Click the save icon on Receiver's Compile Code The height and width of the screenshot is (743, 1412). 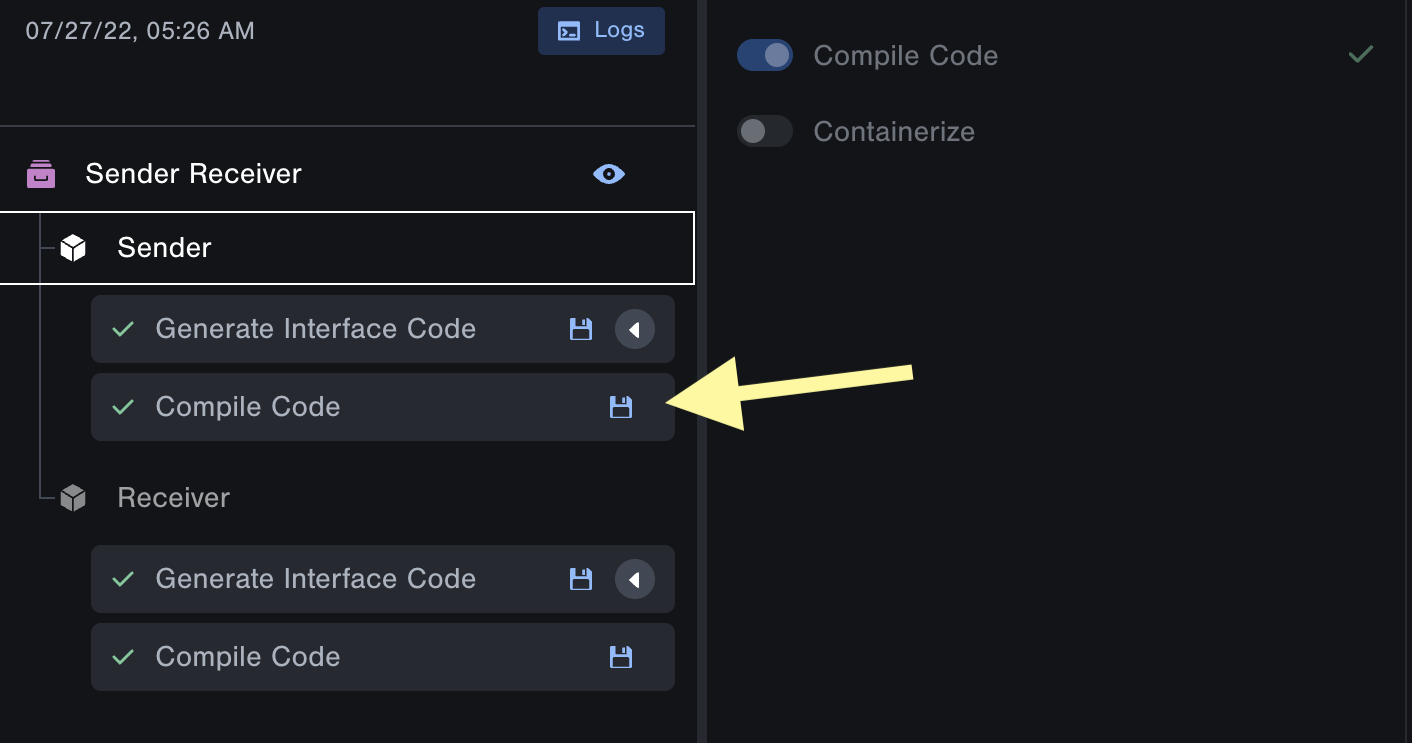tap(621, 657)
